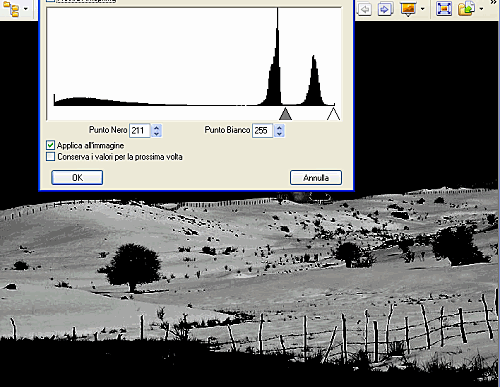Image resolution: width=500 pixels, height=387 pixels.
Task: Cancel the dialog with Annulla
Action: click(x=316, y=177)
